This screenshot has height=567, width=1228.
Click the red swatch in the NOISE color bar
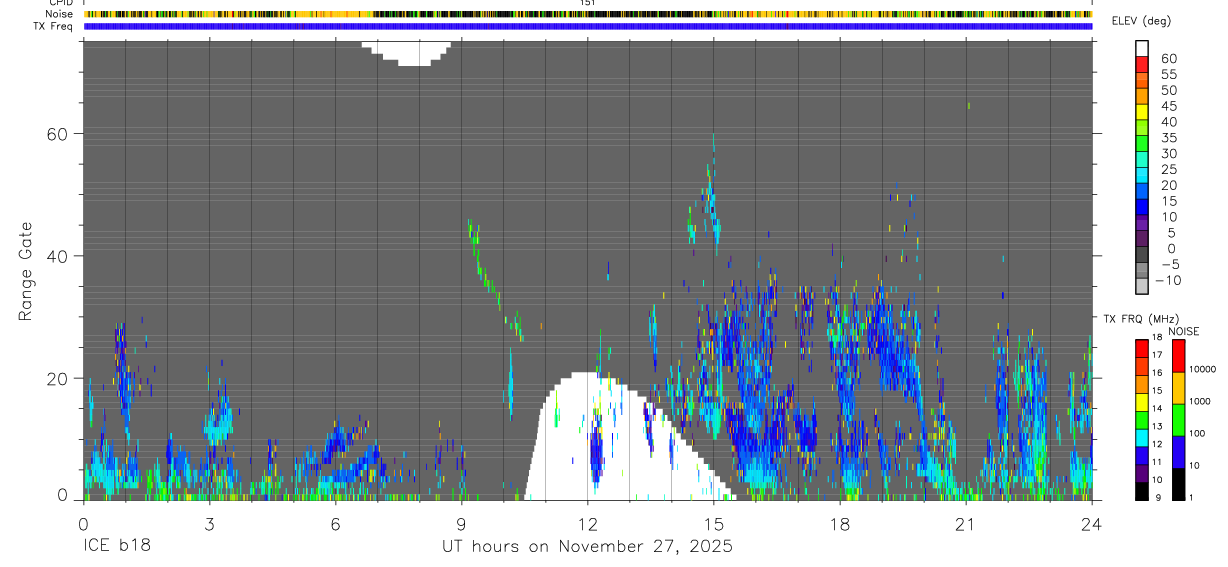pos(1178,355)
